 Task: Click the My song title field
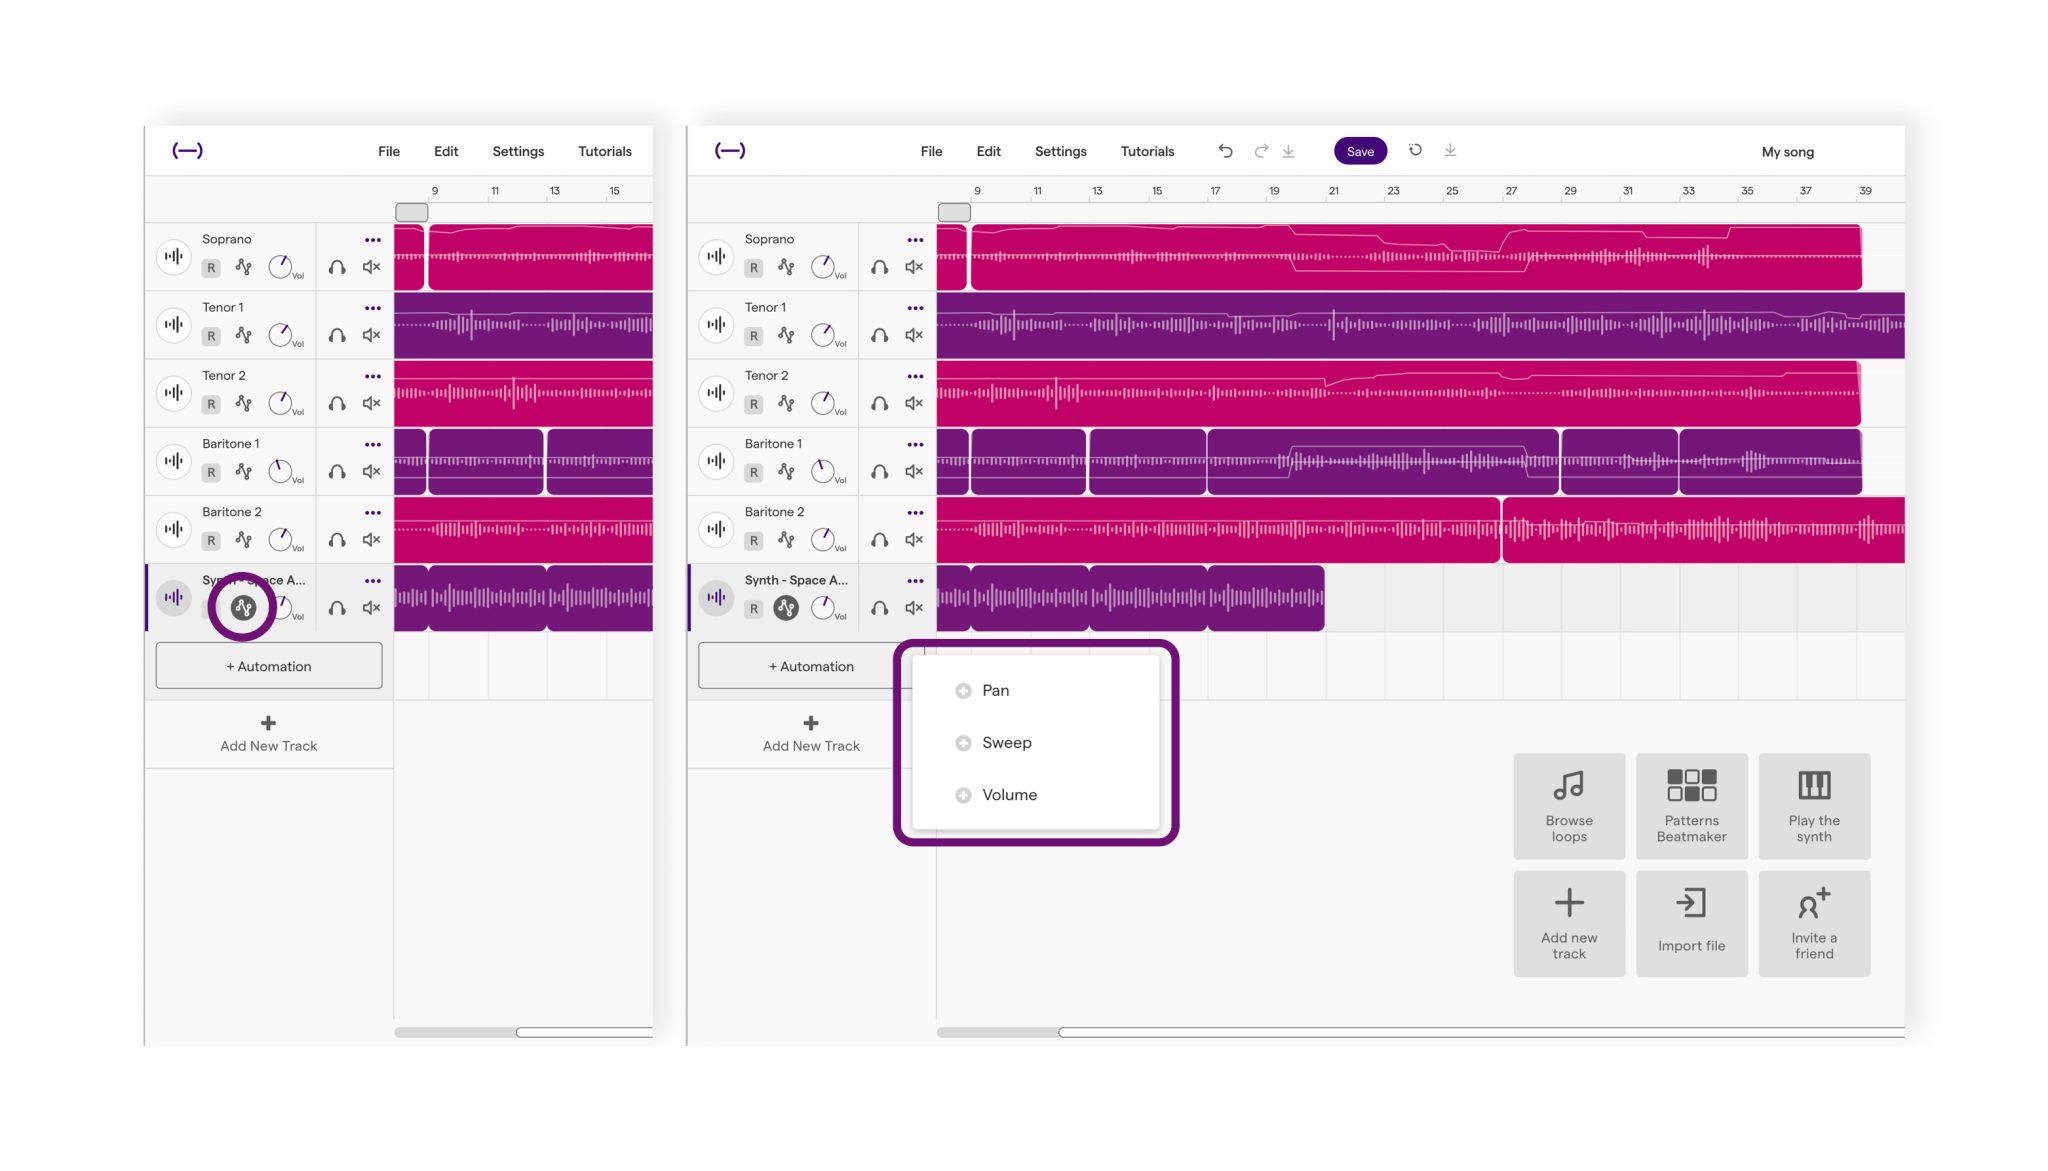tap(1787, 151)
